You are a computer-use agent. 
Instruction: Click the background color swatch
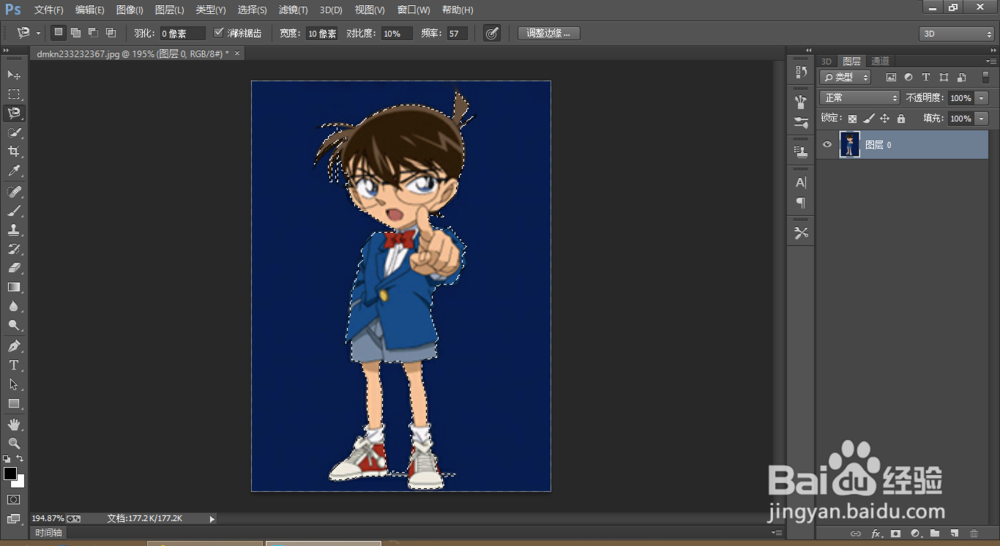coord(20,482)
